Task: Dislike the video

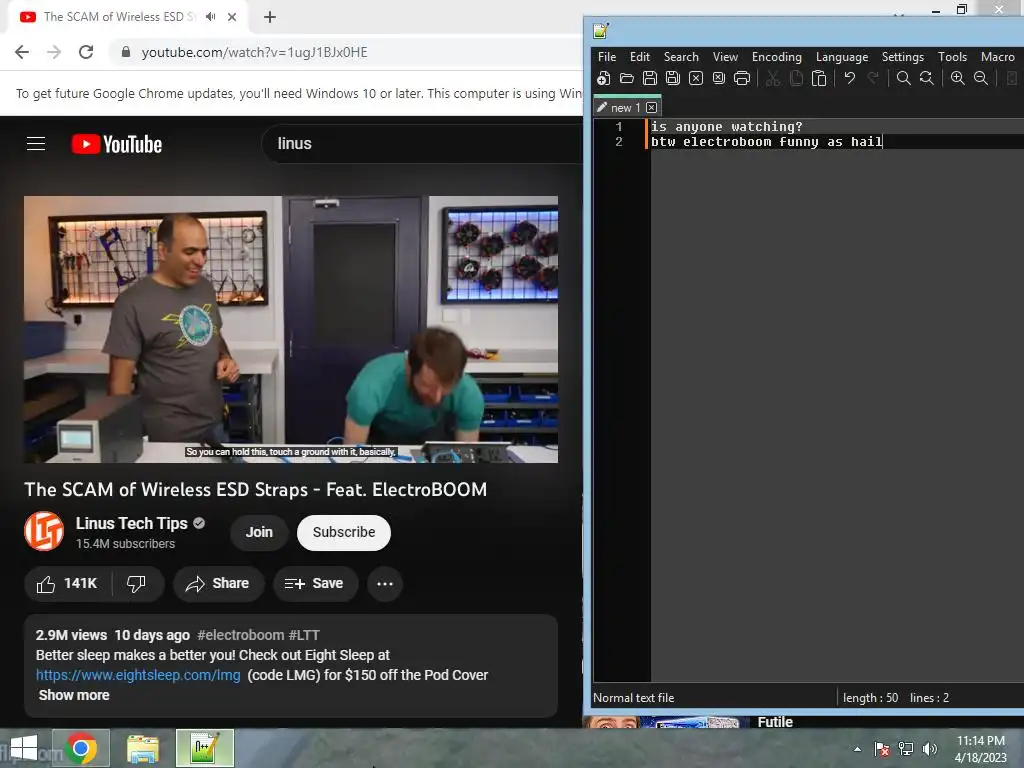Action: coord(137,583)
